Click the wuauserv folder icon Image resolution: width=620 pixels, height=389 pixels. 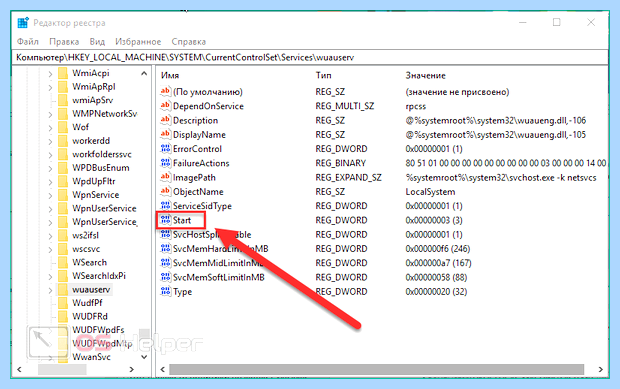click(63, 290)
